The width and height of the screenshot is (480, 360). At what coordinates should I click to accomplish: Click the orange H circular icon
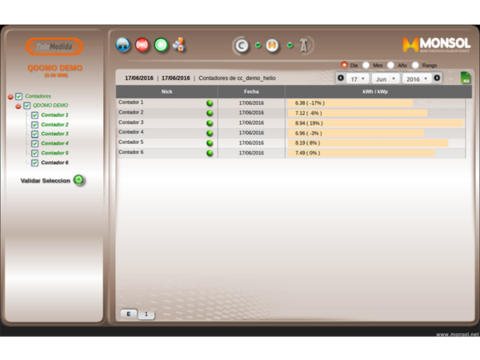272,45
